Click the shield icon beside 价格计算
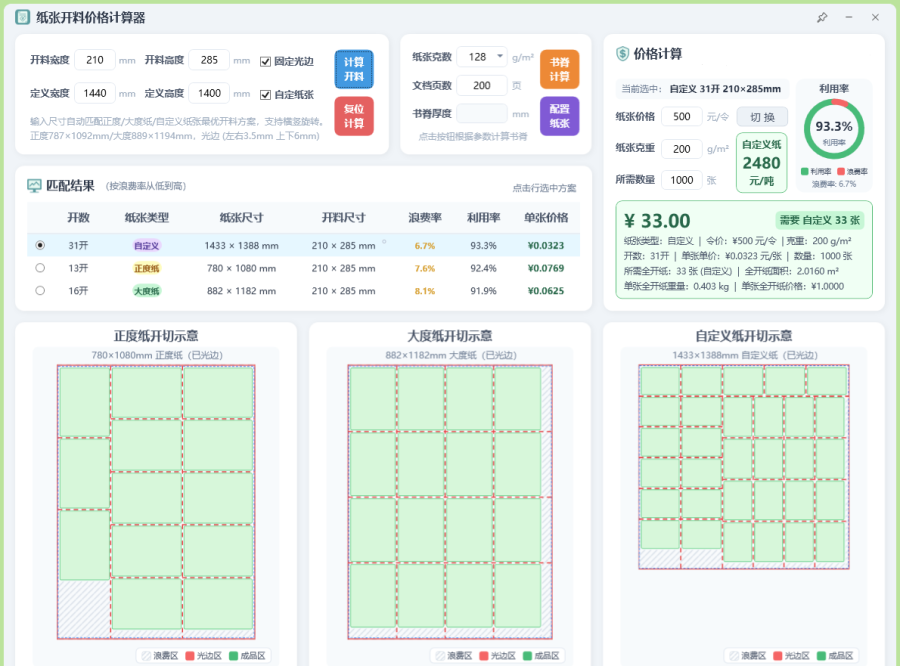Screen dimensions: 900x666 622,54
